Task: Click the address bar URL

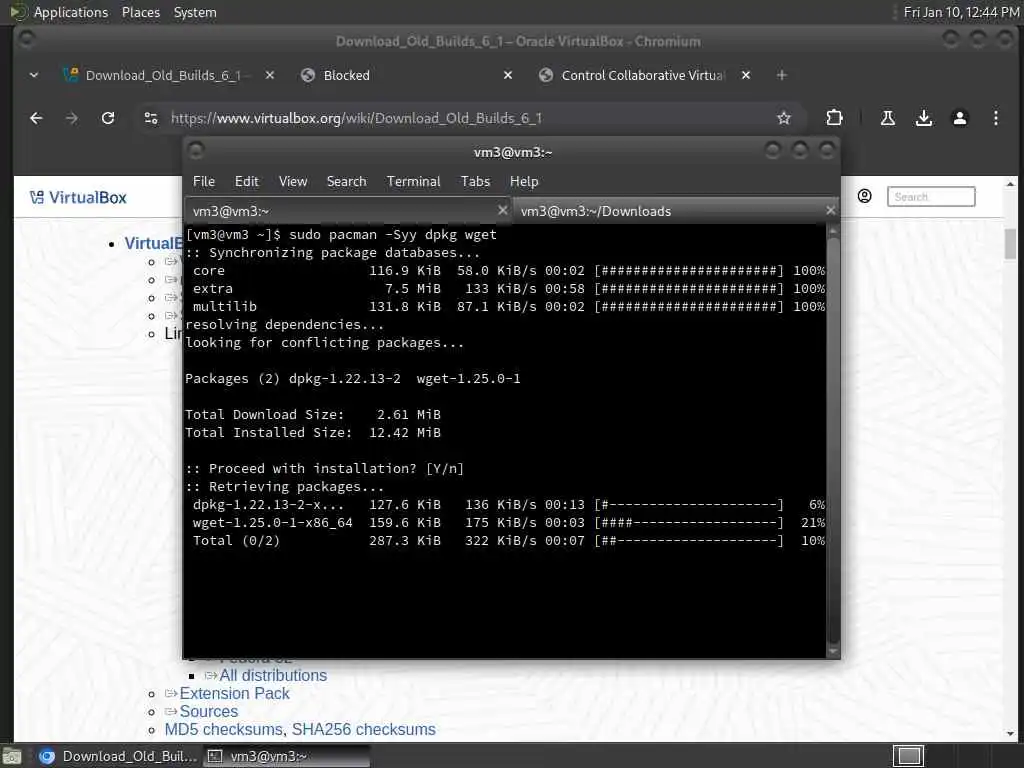Action: click(x=356, y=118)
